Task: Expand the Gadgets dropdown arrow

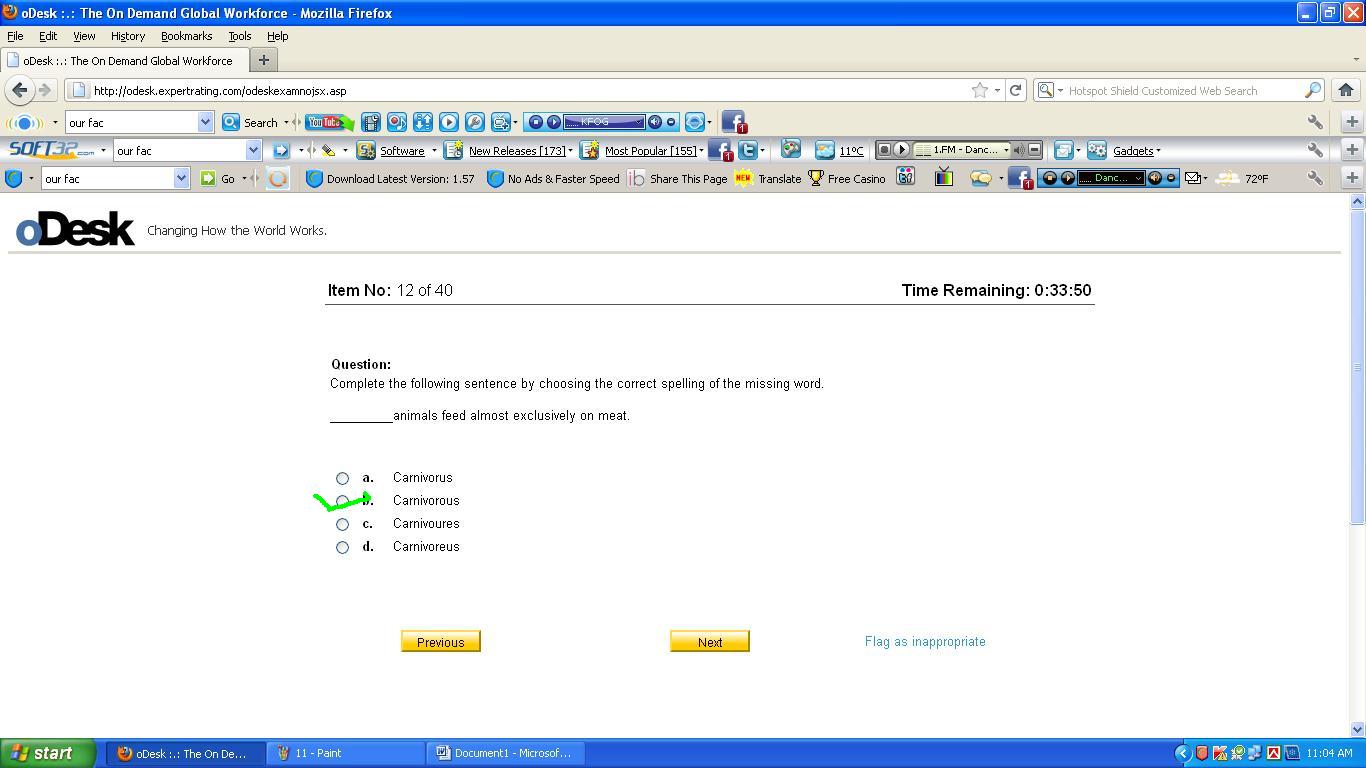Action: [x=1158, y=151]
